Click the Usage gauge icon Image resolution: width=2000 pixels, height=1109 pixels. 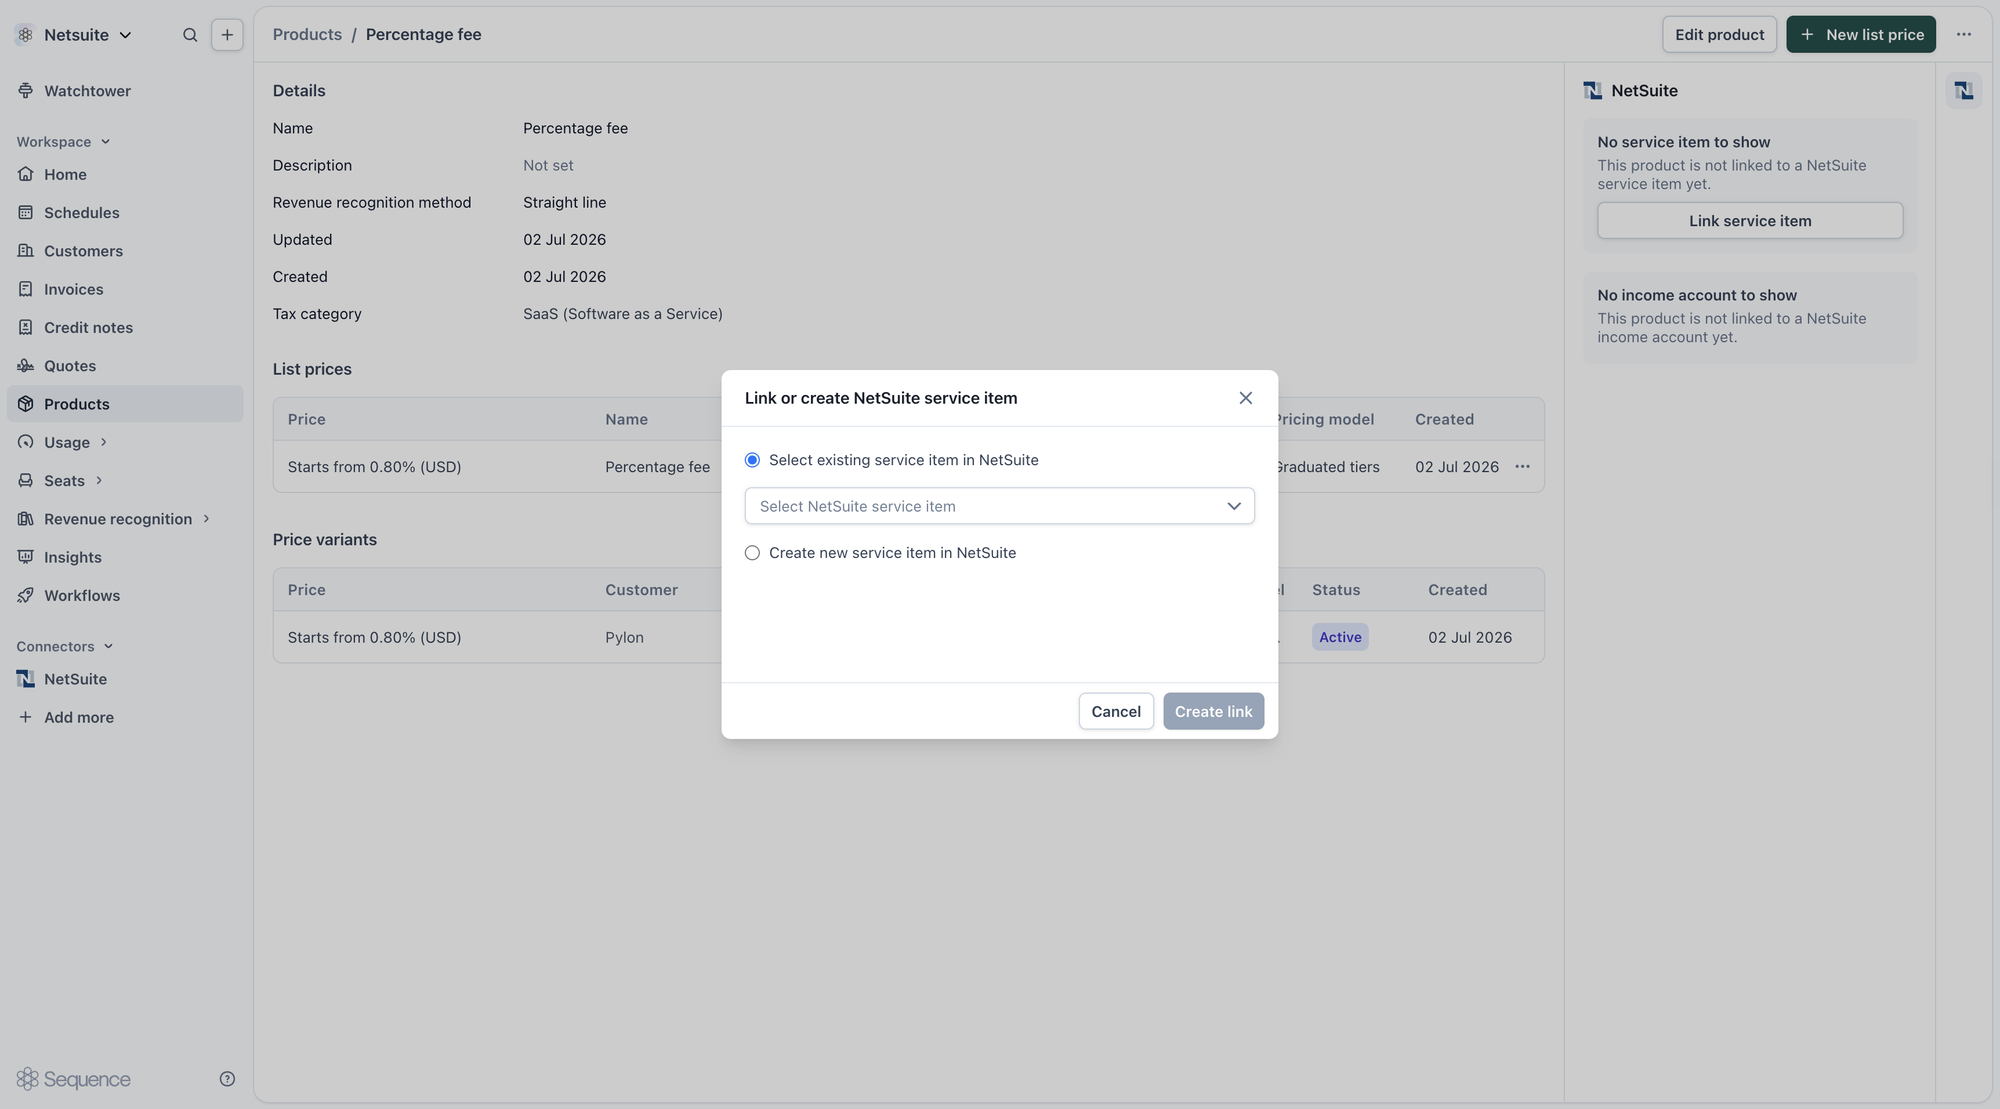click(x=26, y=442)
